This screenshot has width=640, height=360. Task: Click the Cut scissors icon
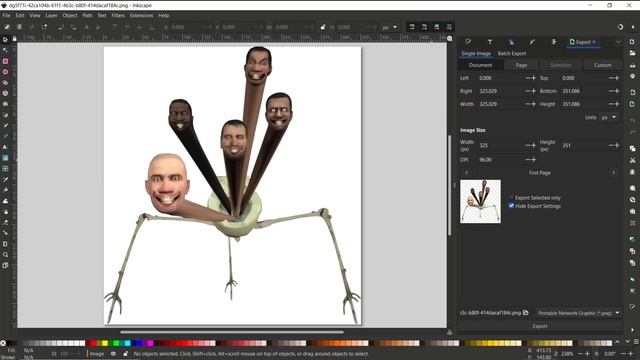click(x=632, y=160)
